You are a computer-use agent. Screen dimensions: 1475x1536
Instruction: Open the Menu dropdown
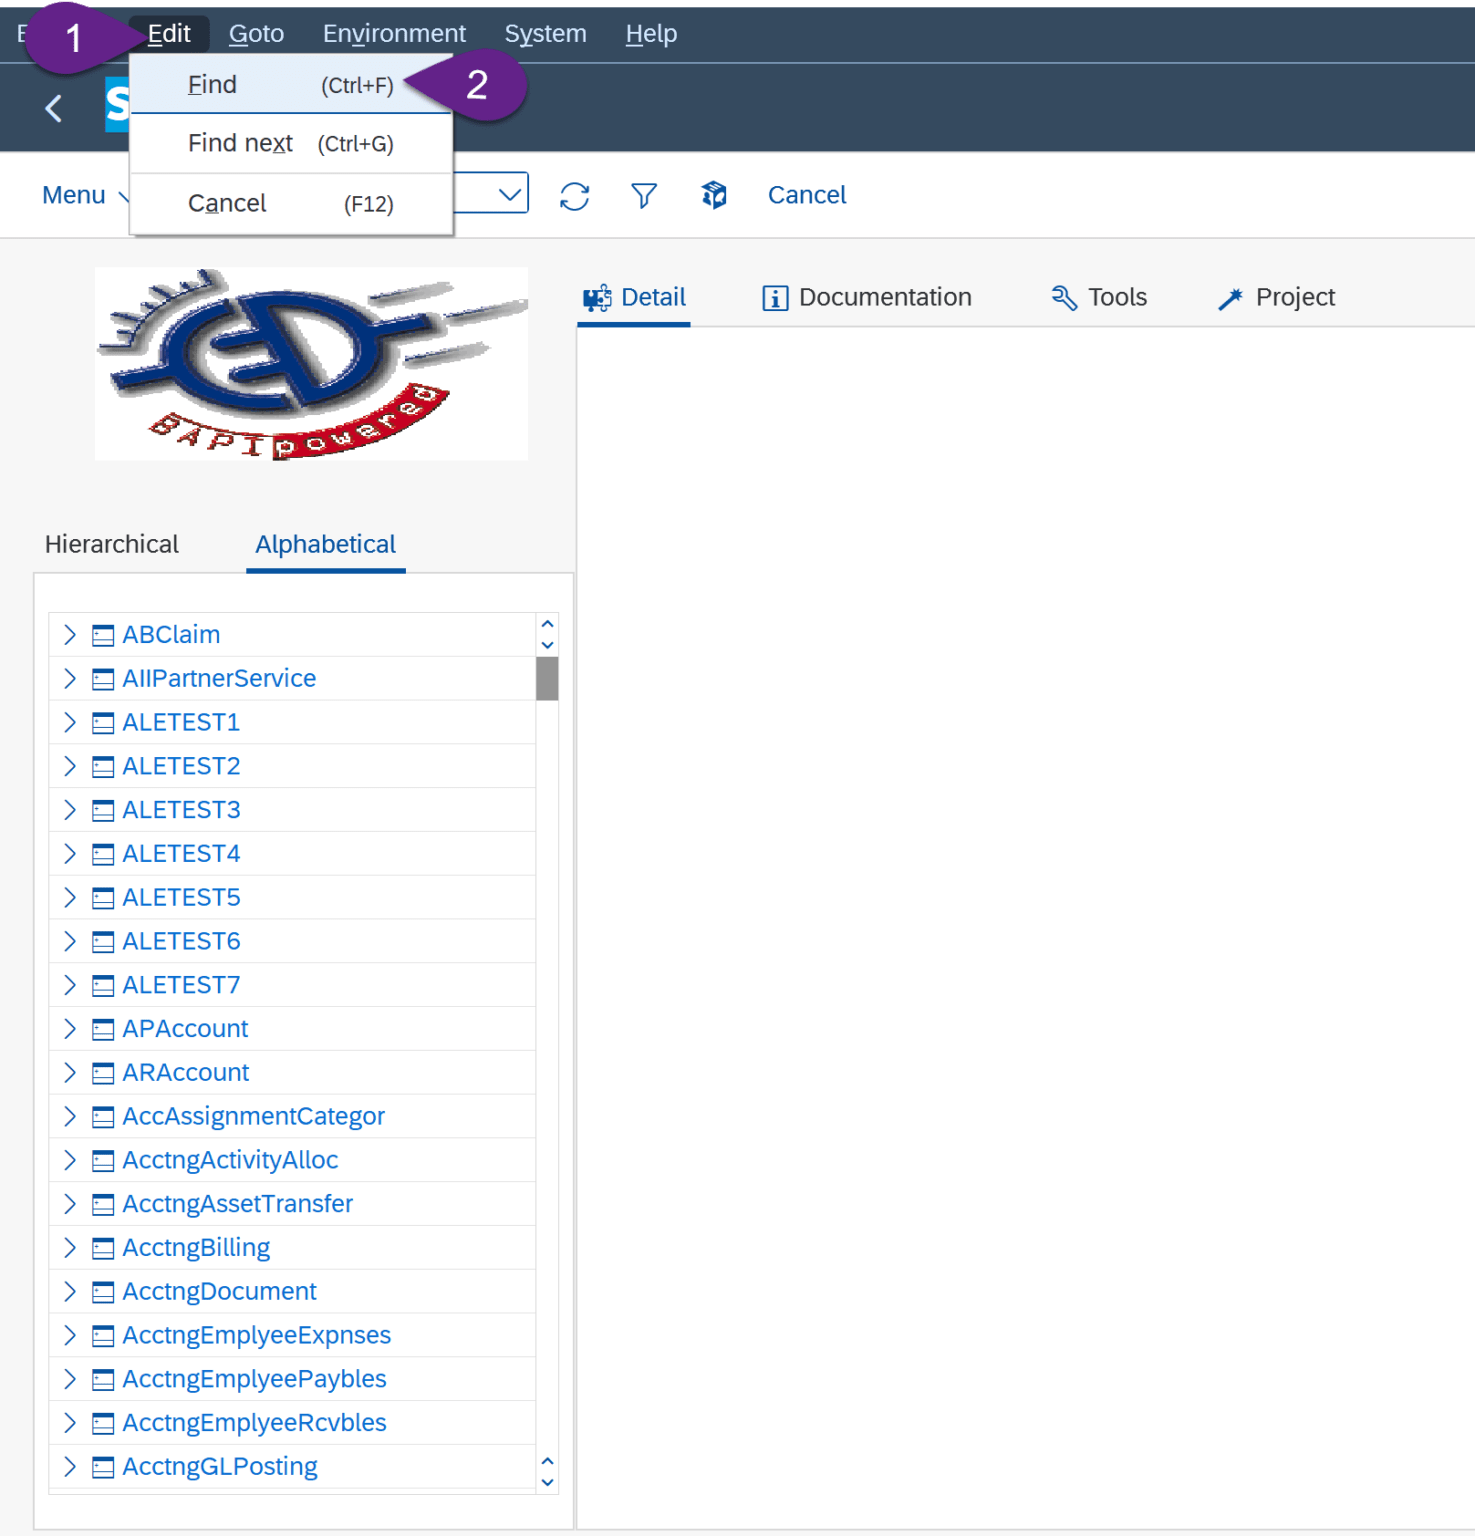coord(83,194)
